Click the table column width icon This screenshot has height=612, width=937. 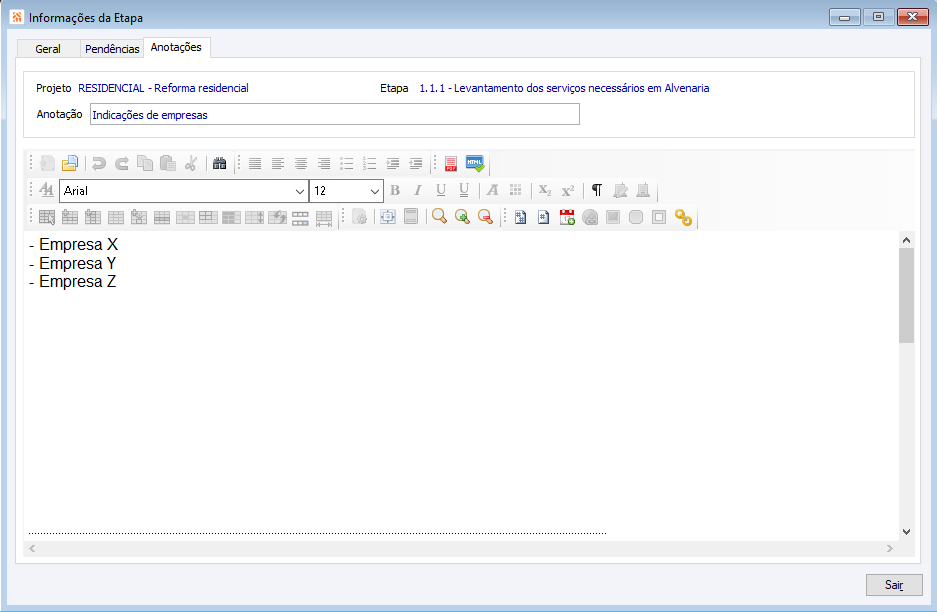point(323,218)
